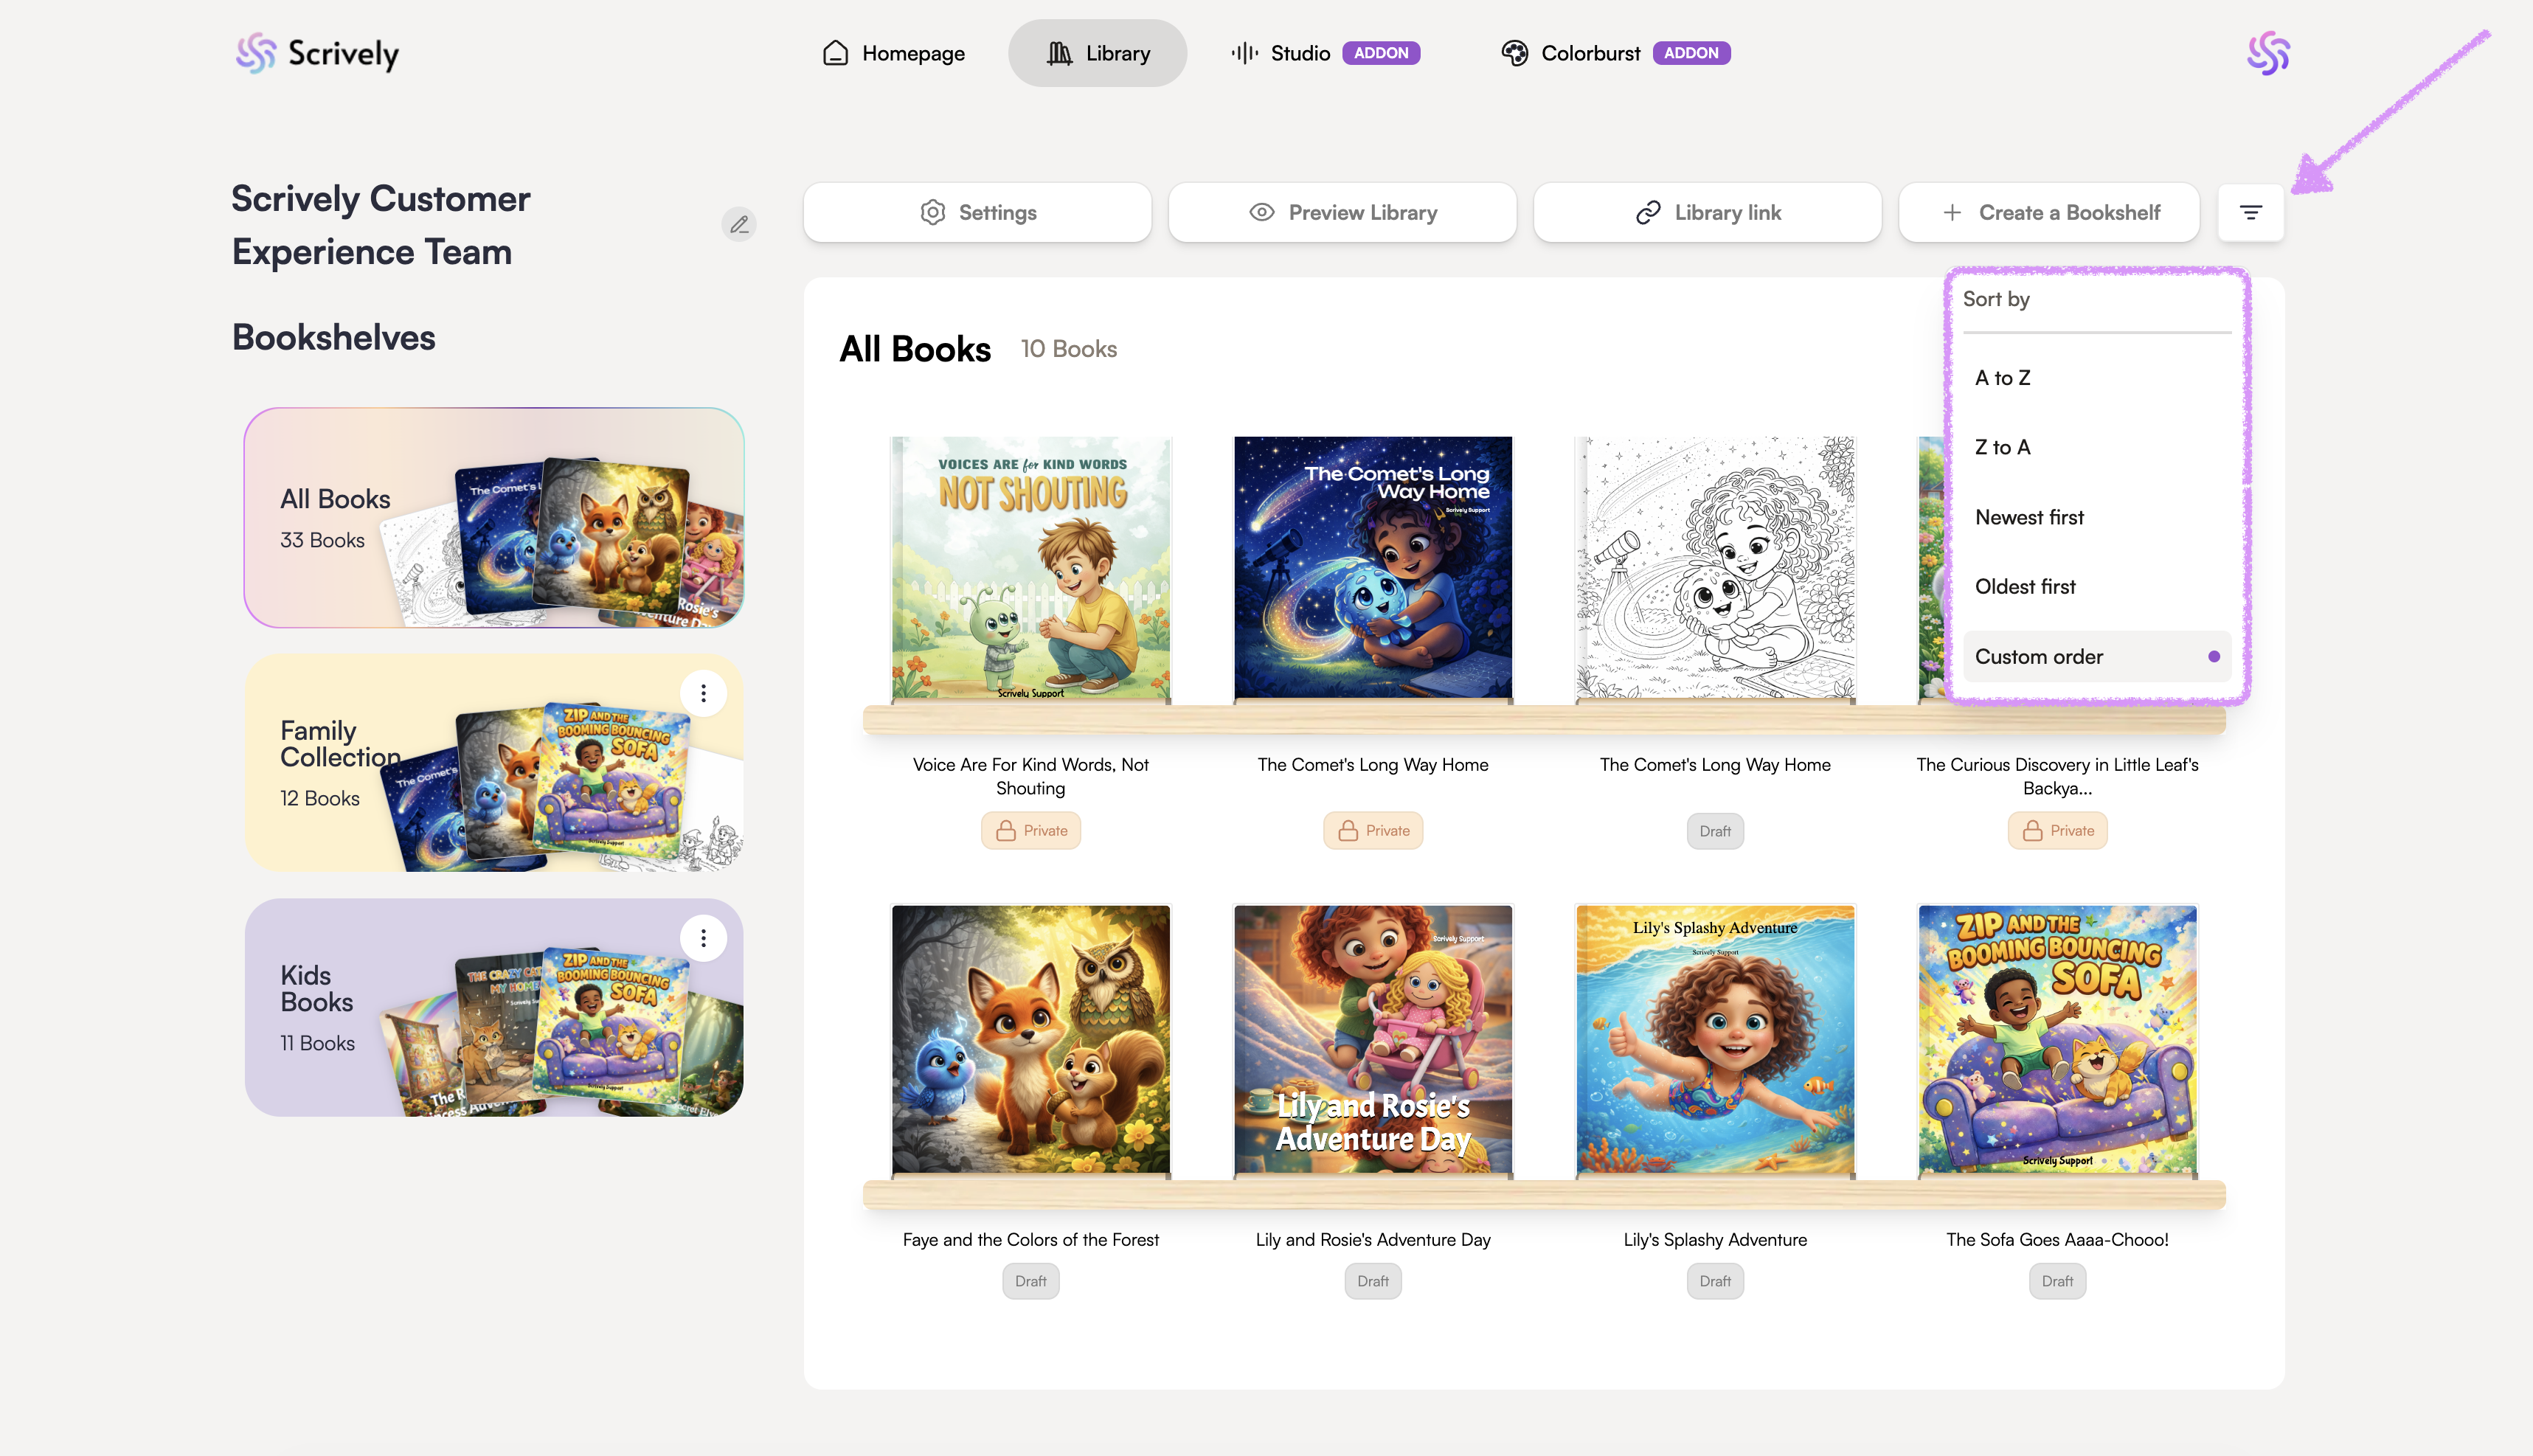Go to the Homepage tab
Viewport: 2533px width, 1456px height.
[x=893, y=53]
